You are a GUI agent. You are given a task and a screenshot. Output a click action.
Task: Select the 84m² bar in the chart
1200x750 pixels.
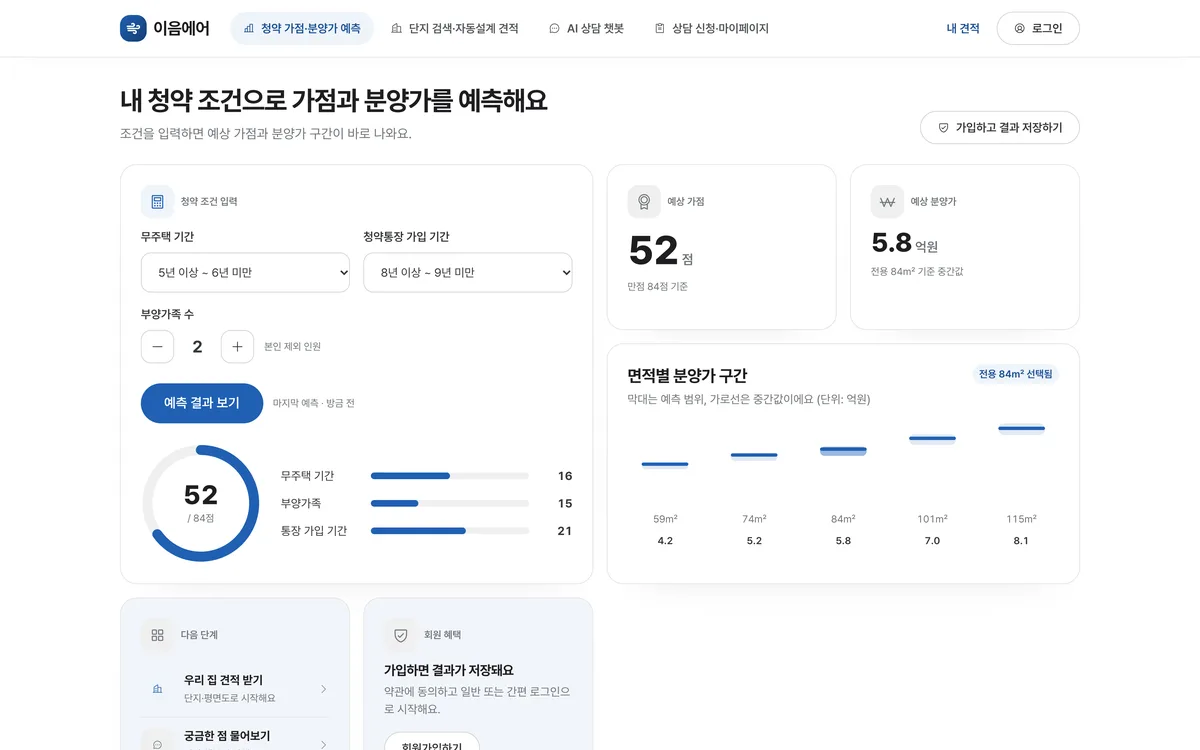click(x=843, y=451)
